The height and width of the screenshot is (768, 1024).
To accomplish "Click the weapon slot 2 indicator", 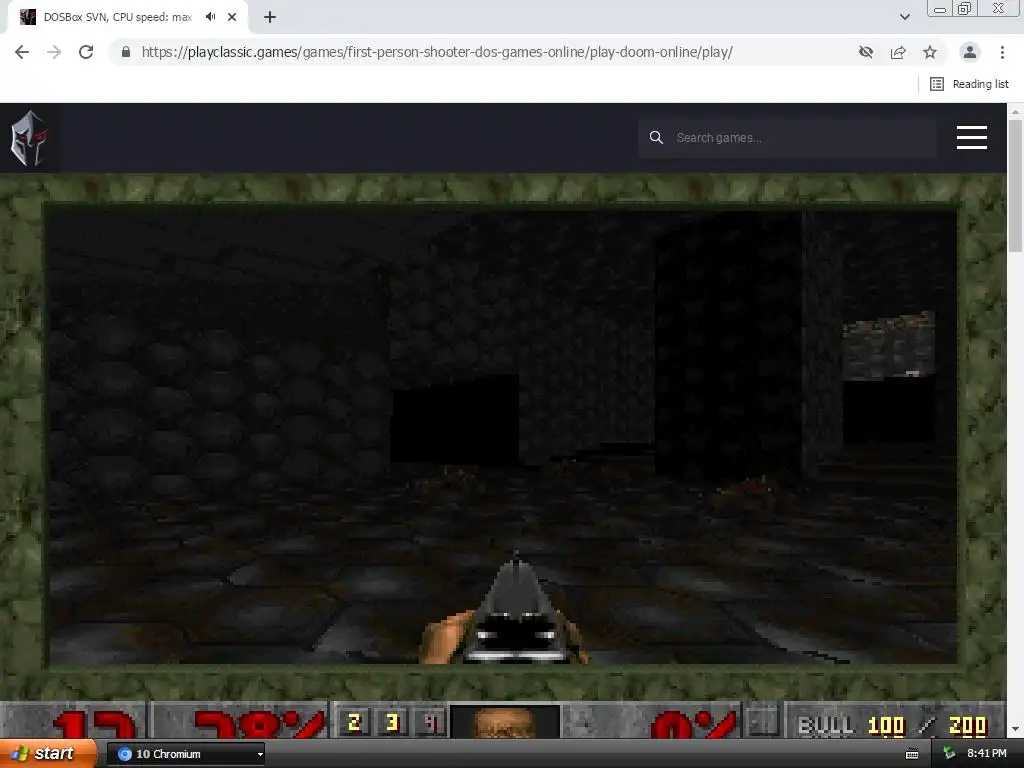I will point(355,722).
